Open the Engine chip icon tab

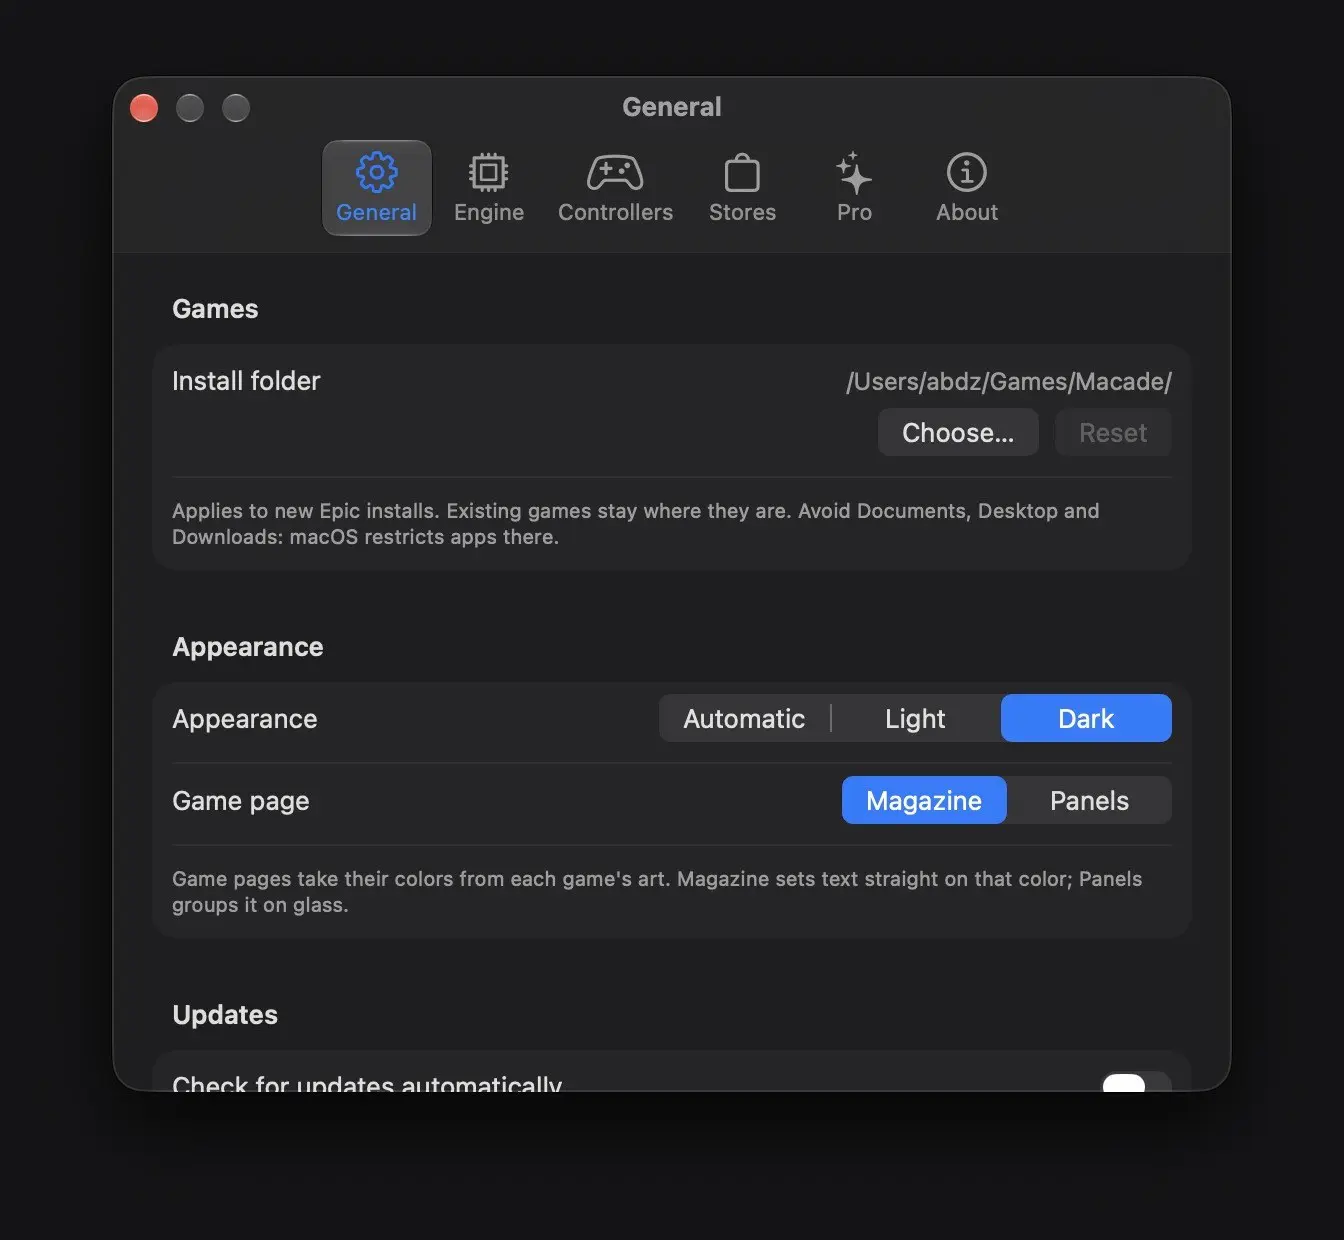click(489, 188)
